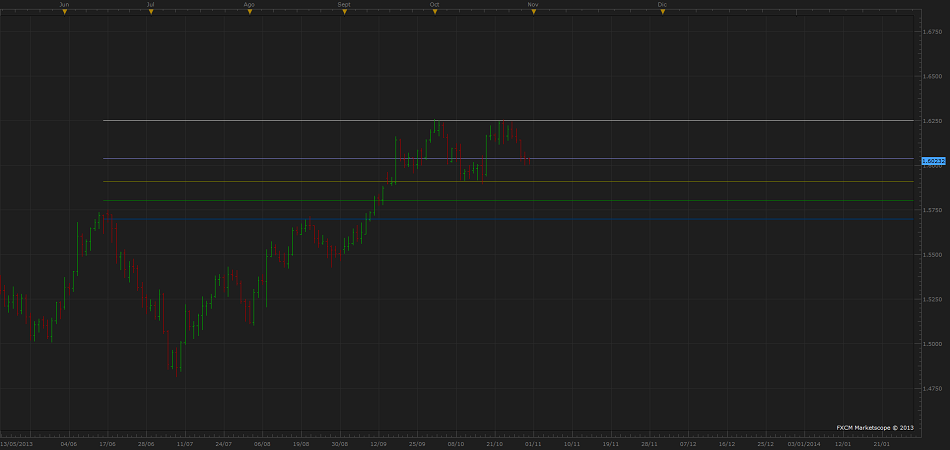Screen dimensions: 950x450
Task: Click the blue current price label 1.6023
Action: [x=932, y=159]
